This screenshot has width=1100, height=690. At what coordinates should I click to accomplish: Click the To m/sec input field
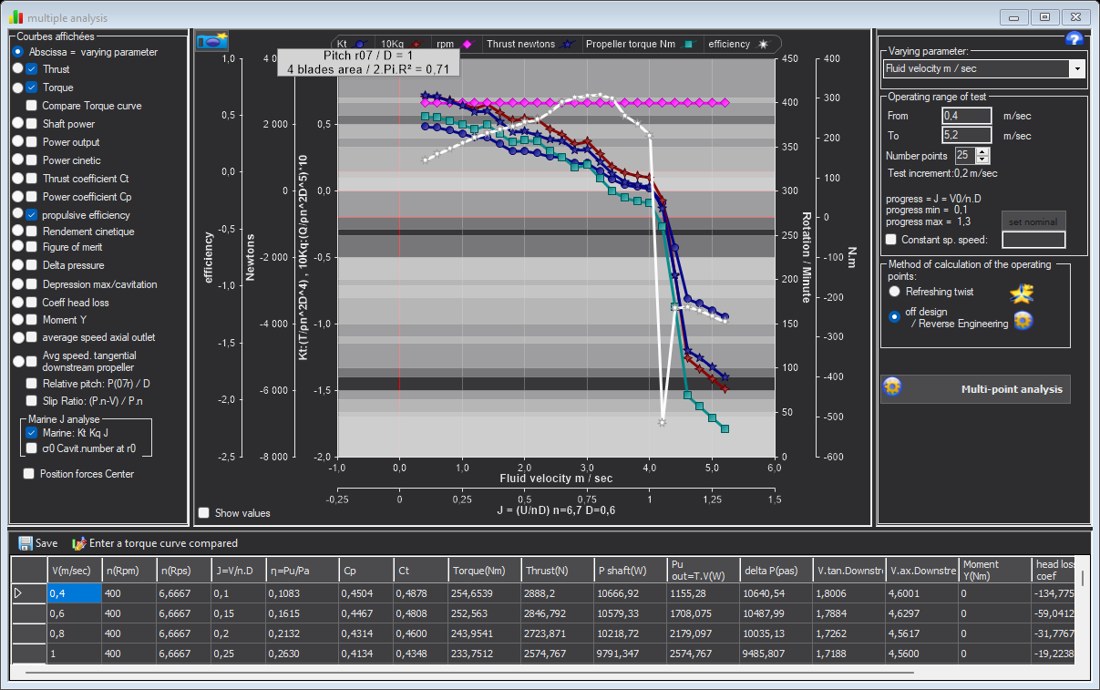[967, 135]
